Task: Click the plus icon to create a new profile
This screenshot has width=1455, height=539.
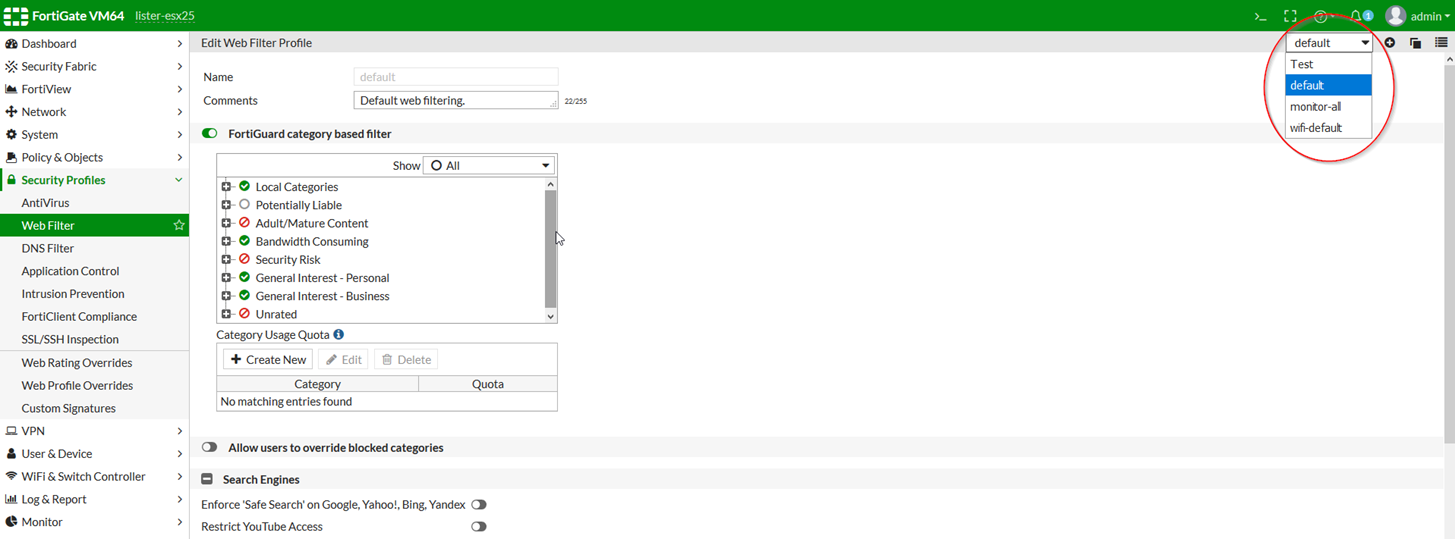Action: (1390, 43)
